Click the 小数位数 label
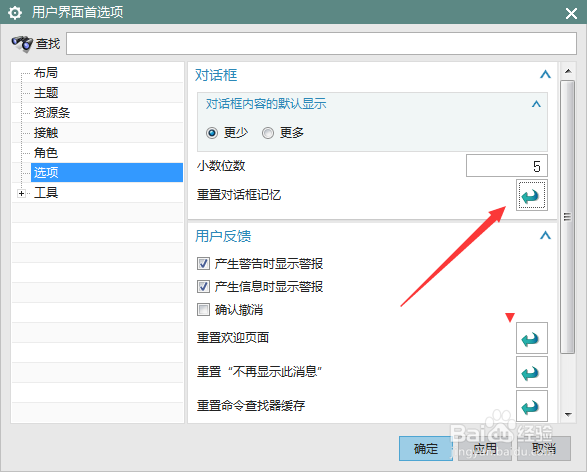Viewport: 587px width, 472px height. (x=221, y=165)
